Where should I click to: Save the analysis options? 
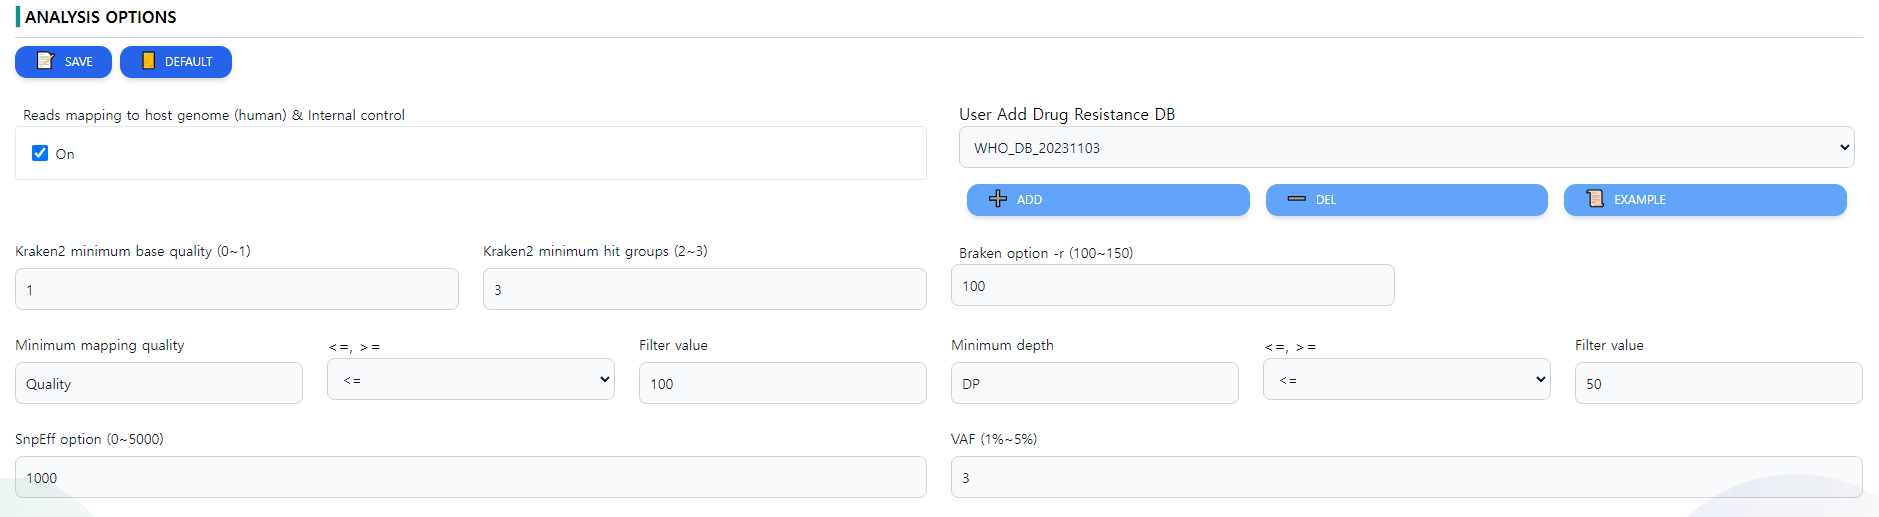click(x=63, y=62)
